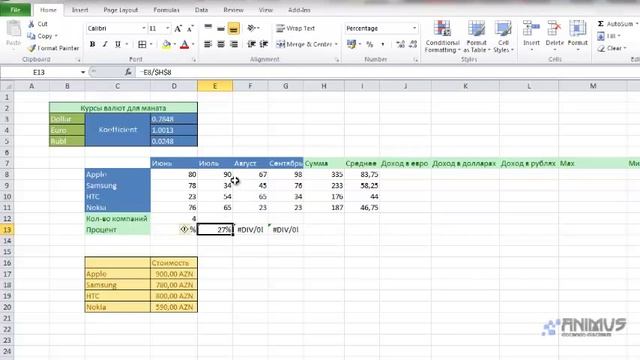Increase font size with Grow Font
The image size is (640, 360).
(x=178, y=29)
